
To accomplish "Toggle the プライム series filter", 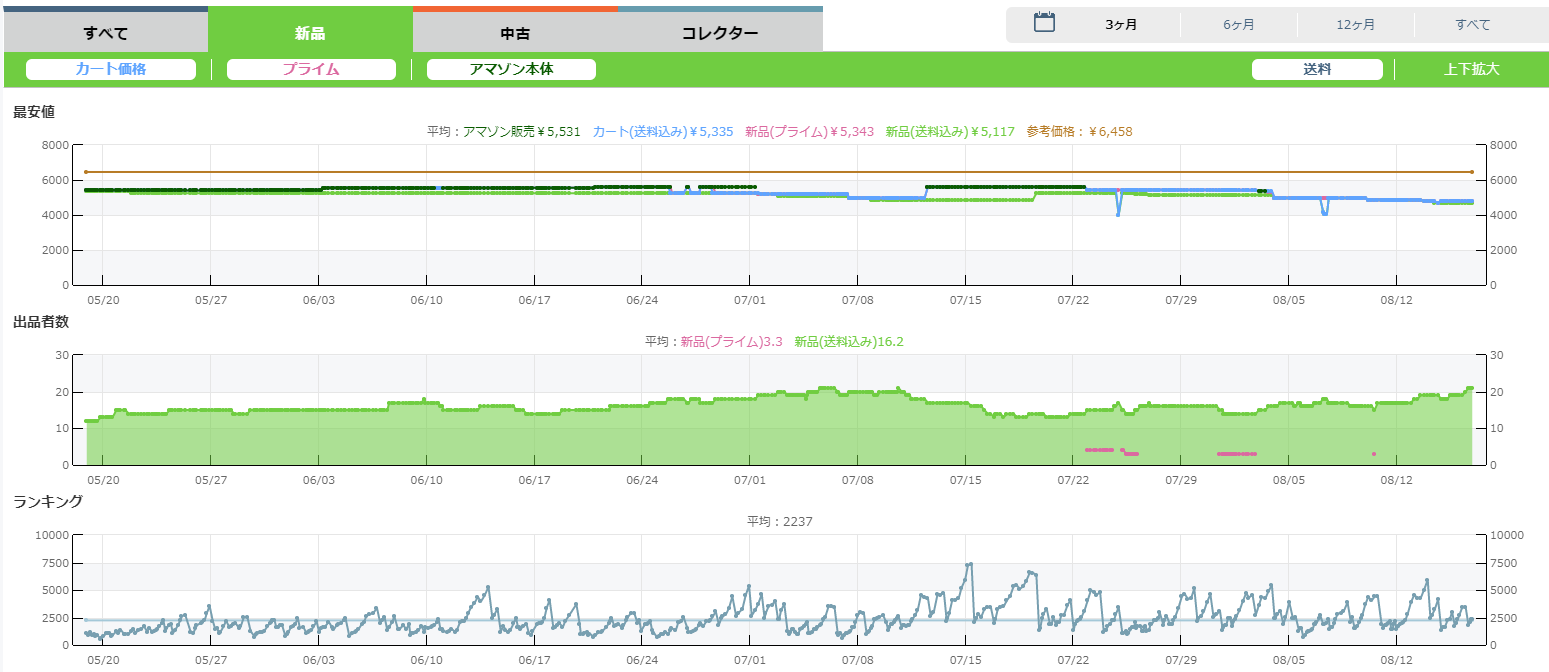I will click(311, 69).
